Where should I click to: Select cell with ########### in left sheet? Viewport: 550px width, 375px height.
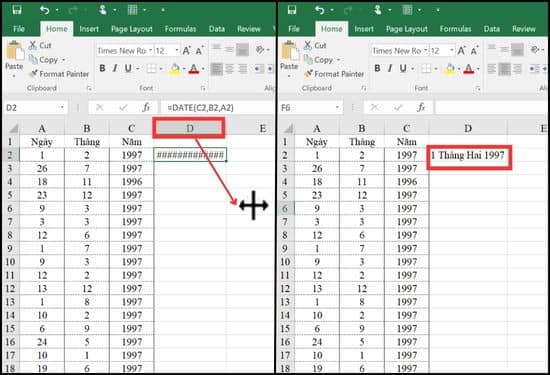pyautogui.click(x=190, y=155)
